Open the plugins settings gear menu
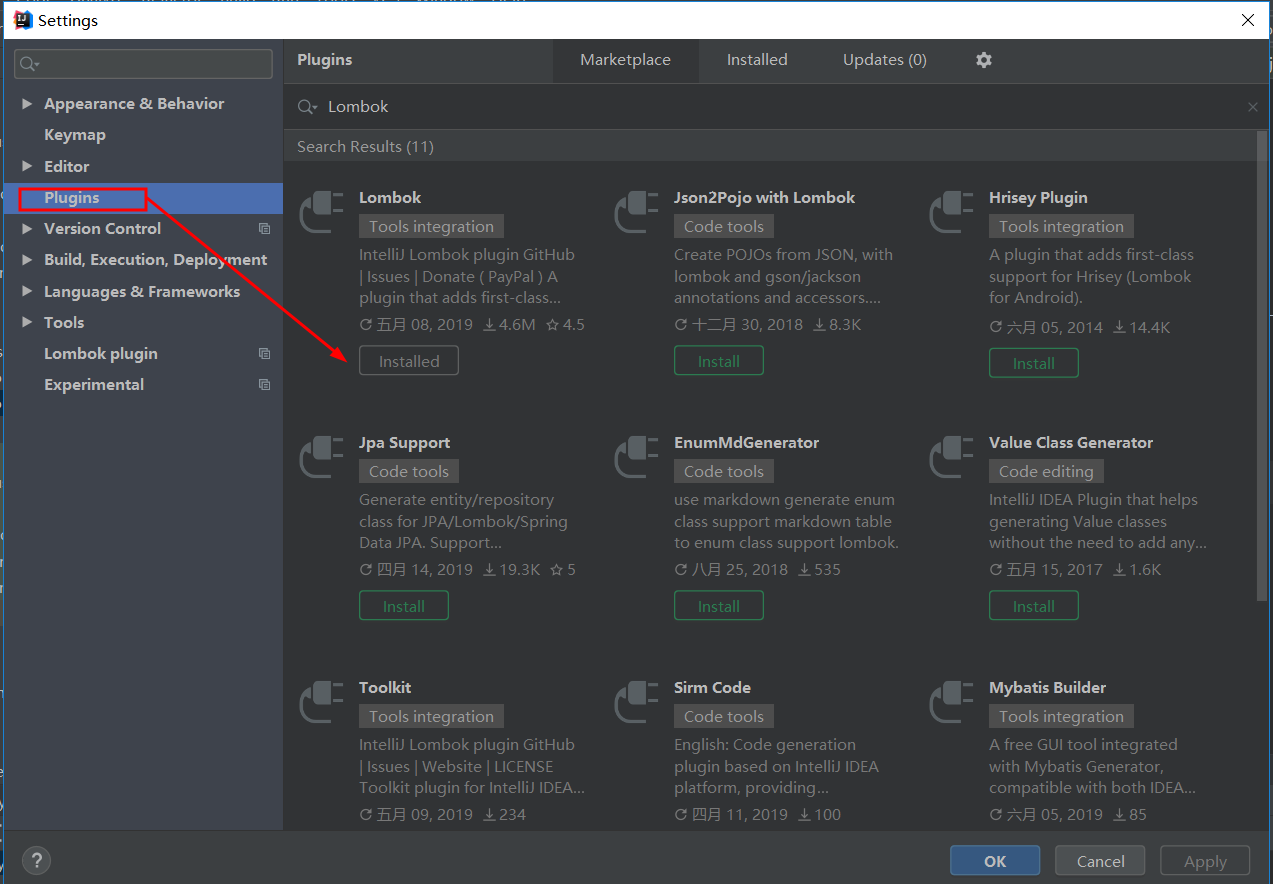The image size is (1273, 884). pos(984,60)
